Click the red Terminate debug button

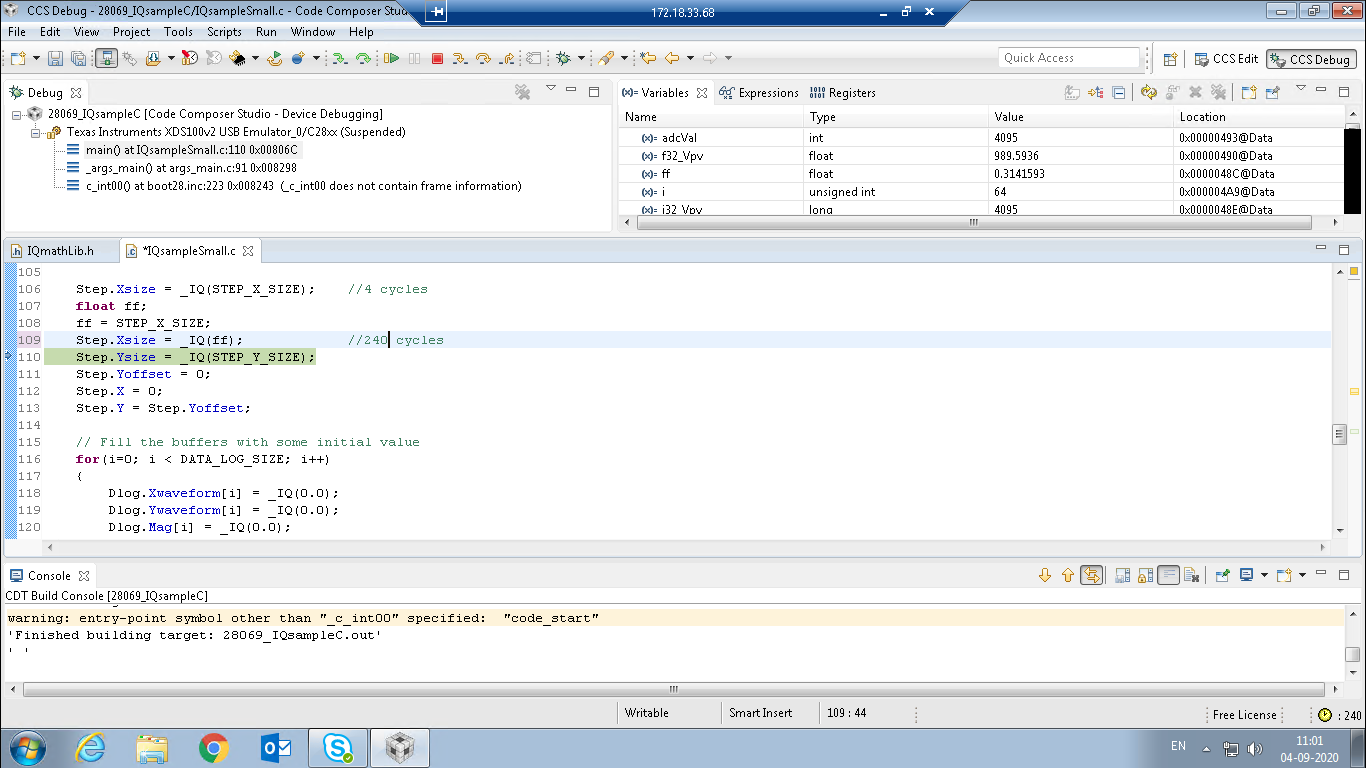coord(437,59)
